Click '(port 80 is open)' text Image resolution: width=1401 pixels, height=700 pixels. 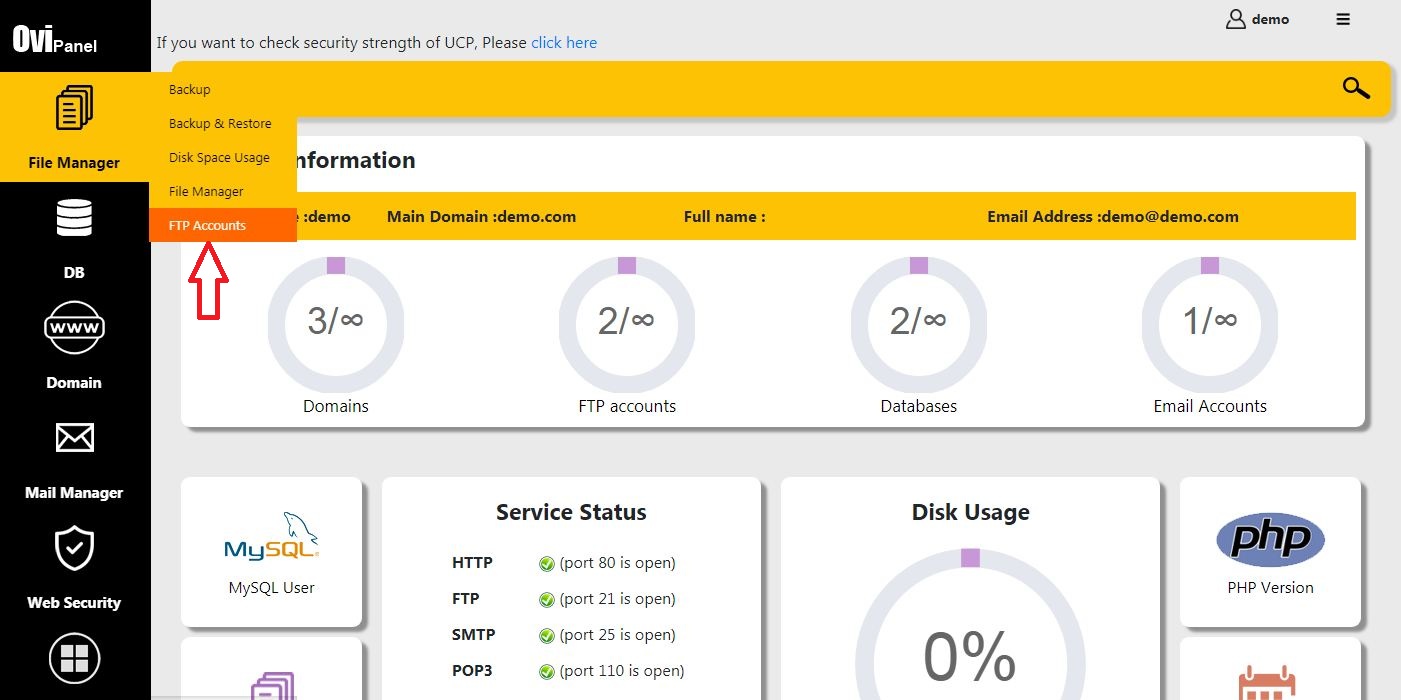tap(618, 563)
